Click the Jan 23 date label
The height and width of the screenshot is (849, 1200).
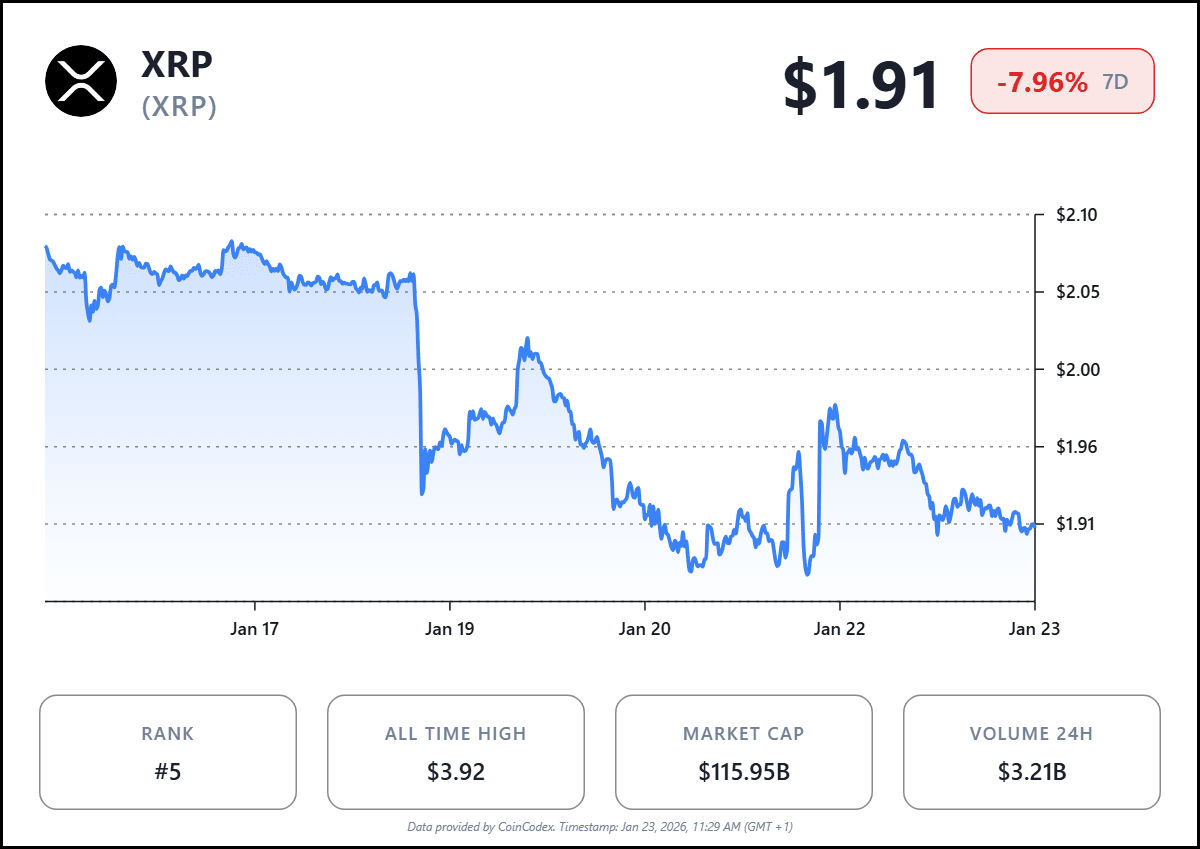pyautogui.click(x=1033, y=629)
